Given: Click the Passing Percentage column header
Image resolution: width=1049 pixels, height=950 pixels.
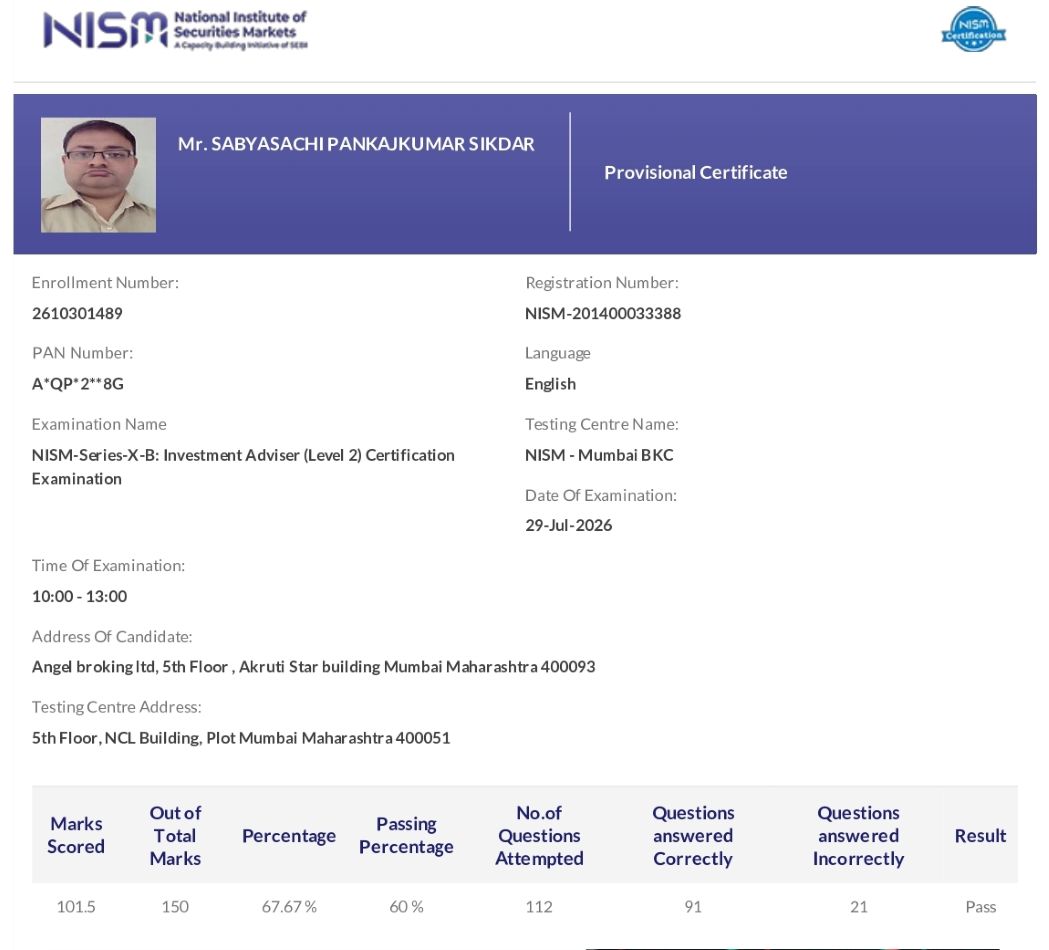Looking at the screenshot, I should (x=406, y=835).
